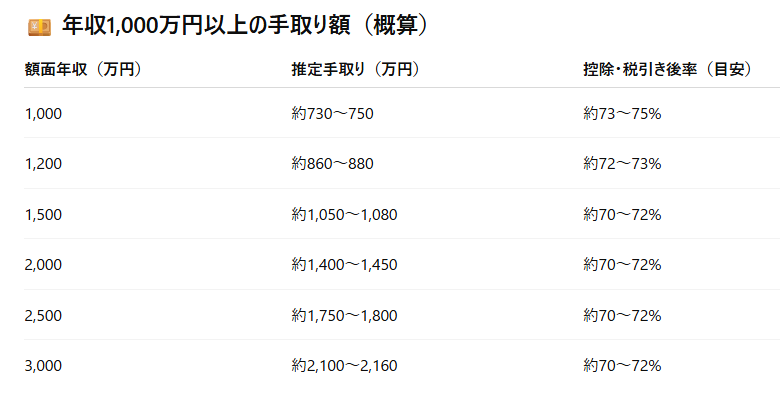
Task: Click the yen banknote emoji icon
Action: click(x=39, y=27)
